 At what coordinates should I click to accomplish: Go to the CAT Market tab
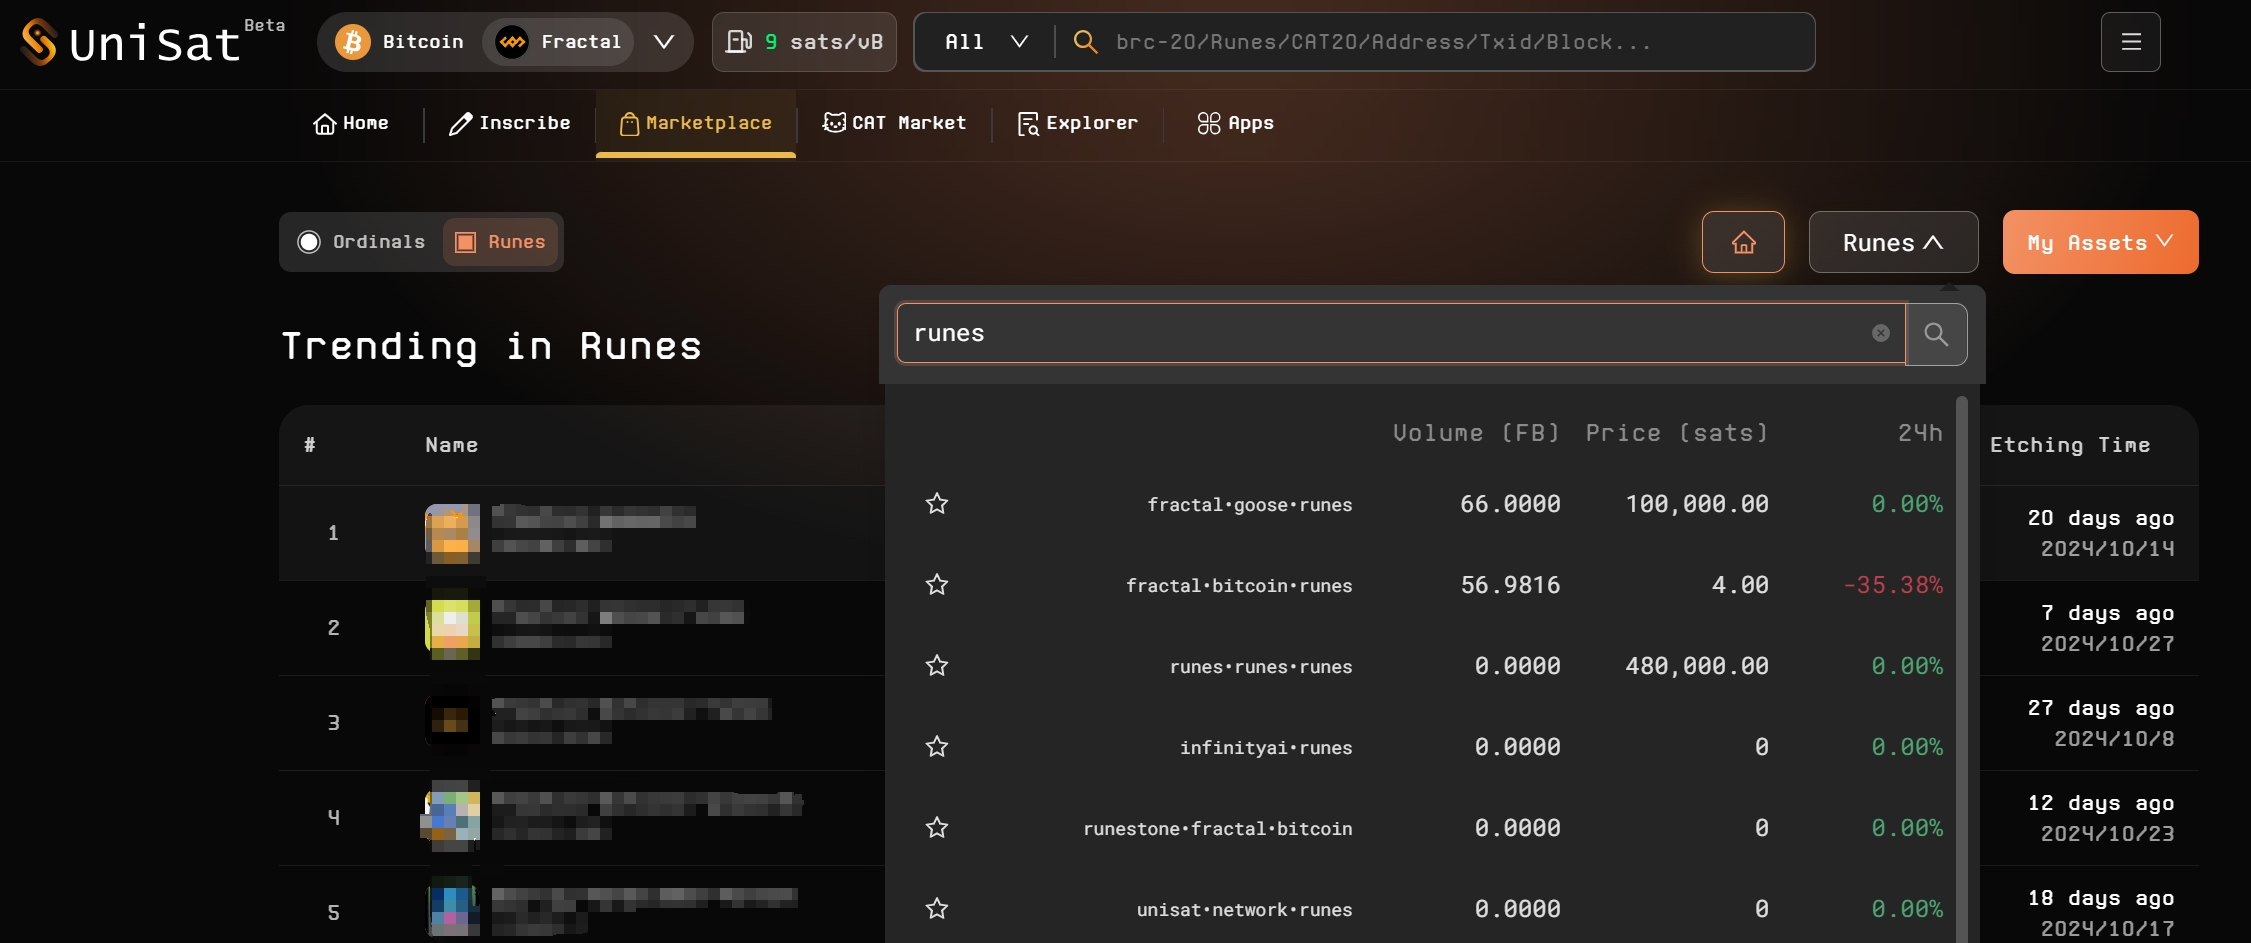point(894,123)
